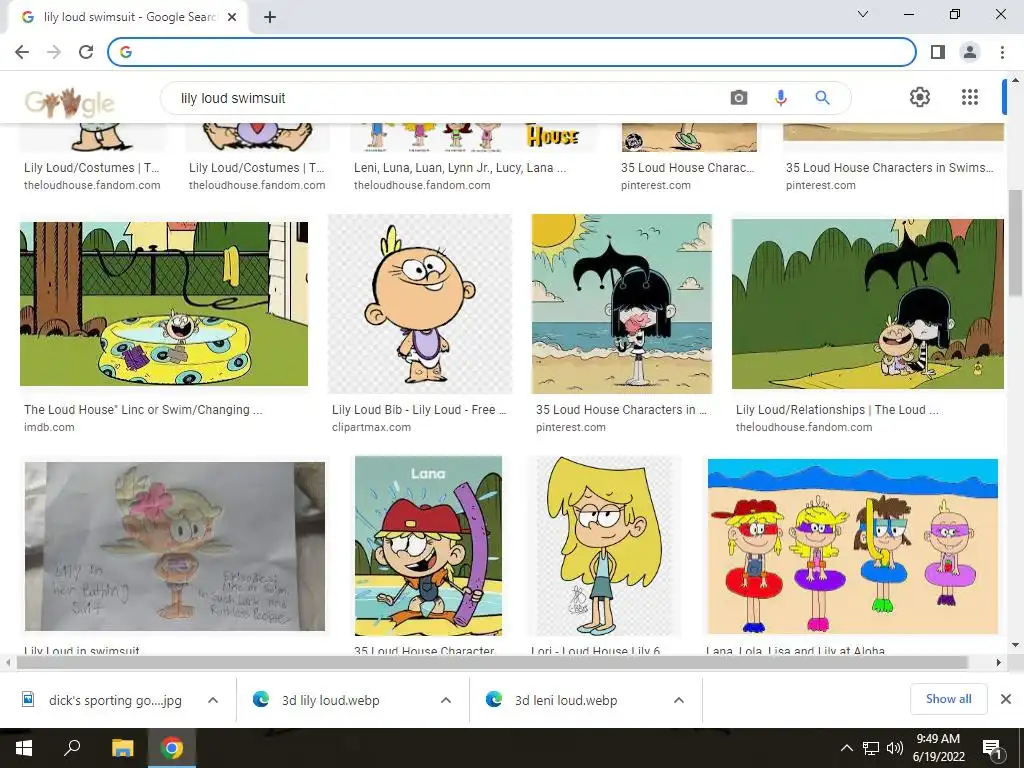Open a new browser tab

pos(270,17)
